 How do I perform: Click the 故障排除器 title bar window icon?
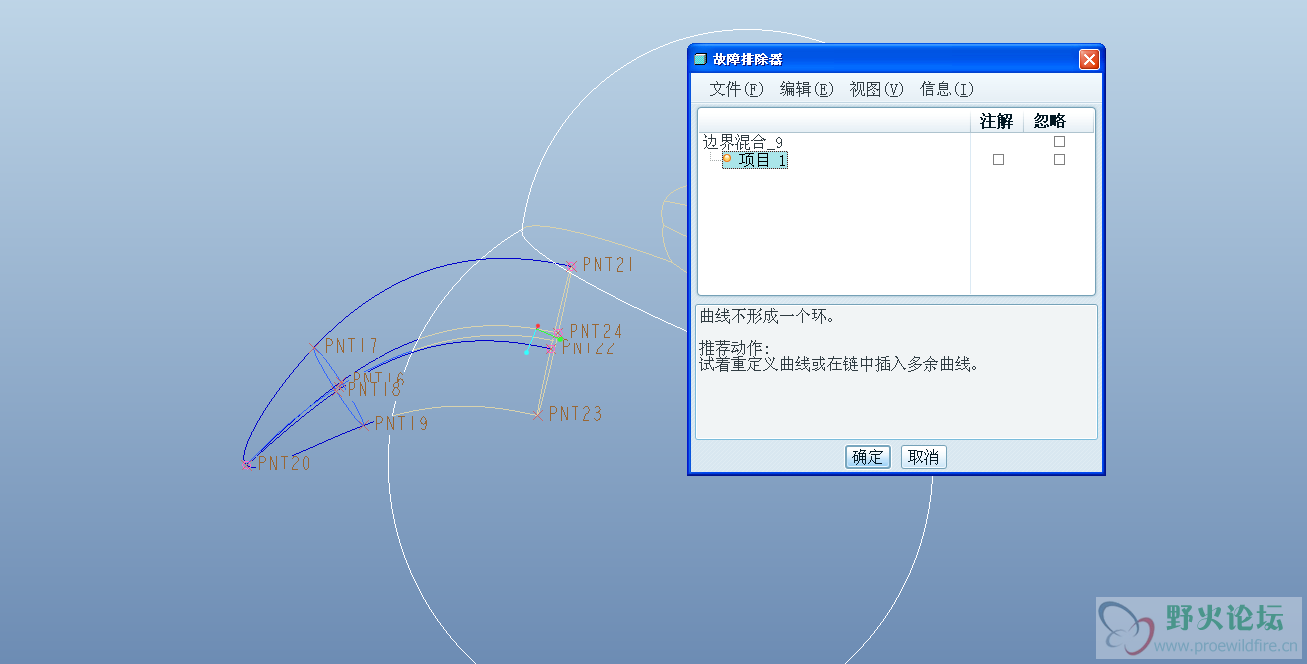pyautogui.click(x=700, y=60)
